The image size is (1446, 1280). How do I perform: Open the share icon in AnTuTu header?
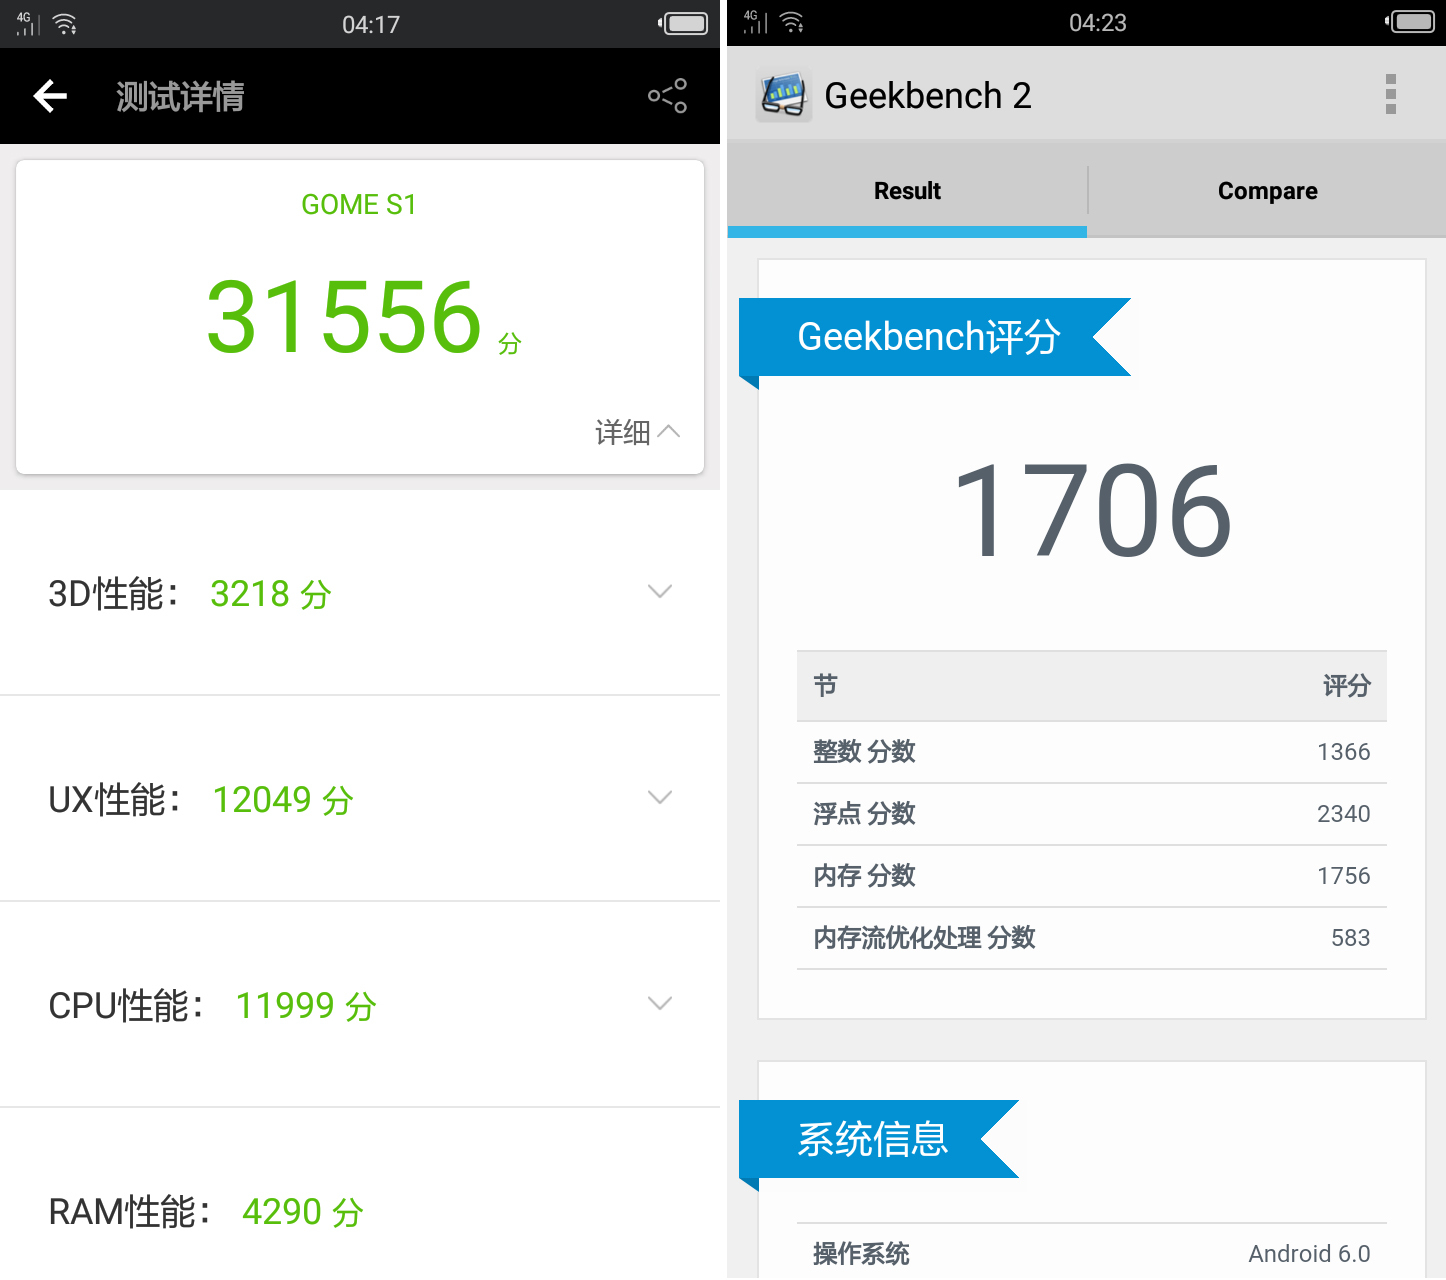(666, 95)
